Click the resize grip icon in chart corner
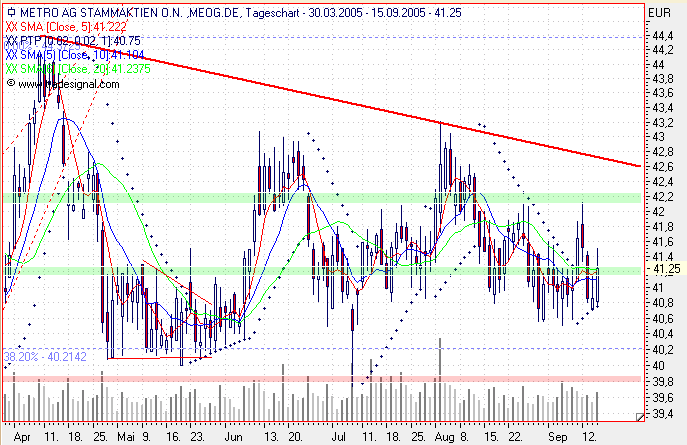687x445 pixels. (x=640, y=417)
